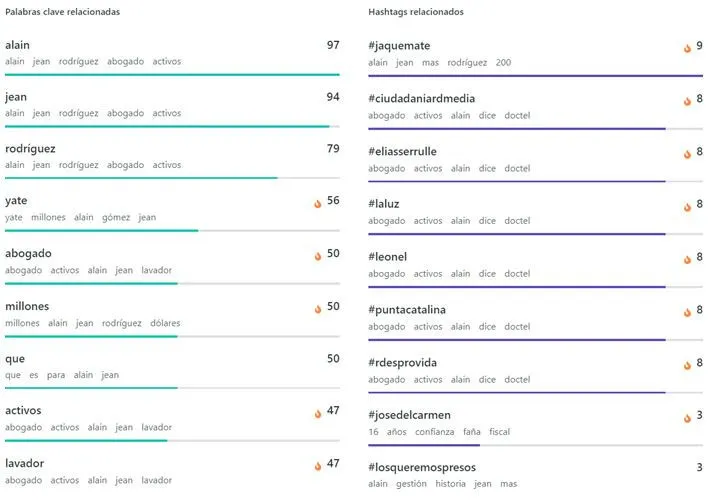Open the hashtag #losqueremospresos
This screenshot has width=712, height=503.
pyautogui.click(x=421, y=467)
